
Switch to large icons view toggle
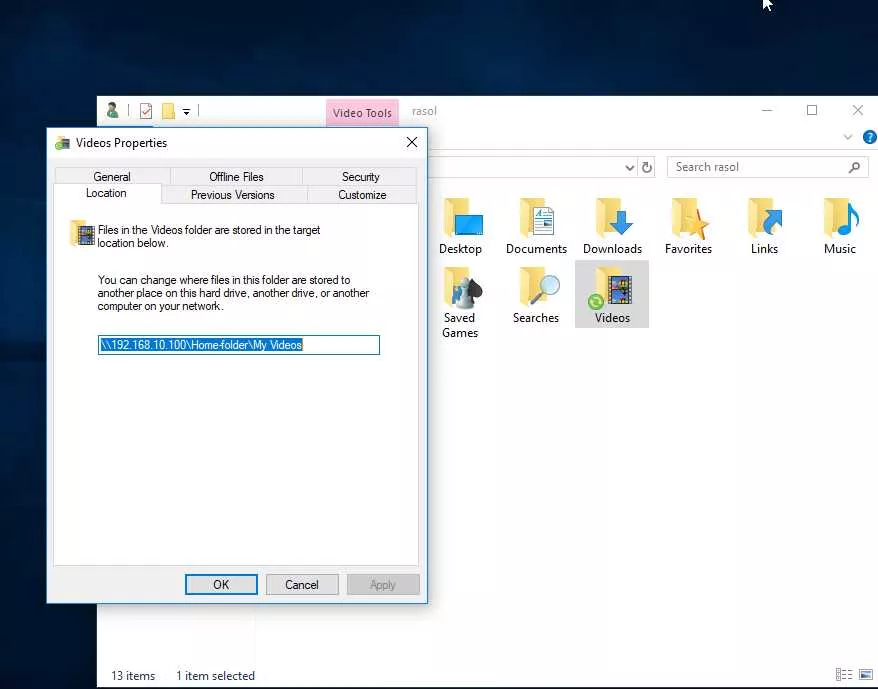point(866,675)
